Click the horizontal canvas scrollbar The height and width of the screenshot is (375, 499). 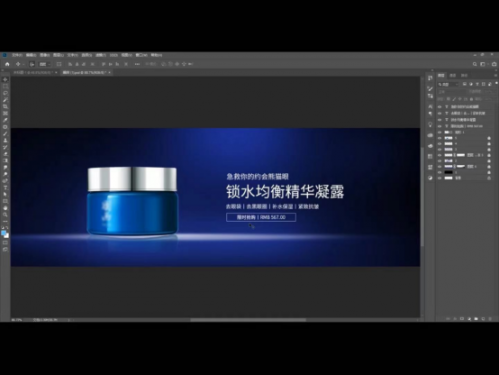(248, 320)
